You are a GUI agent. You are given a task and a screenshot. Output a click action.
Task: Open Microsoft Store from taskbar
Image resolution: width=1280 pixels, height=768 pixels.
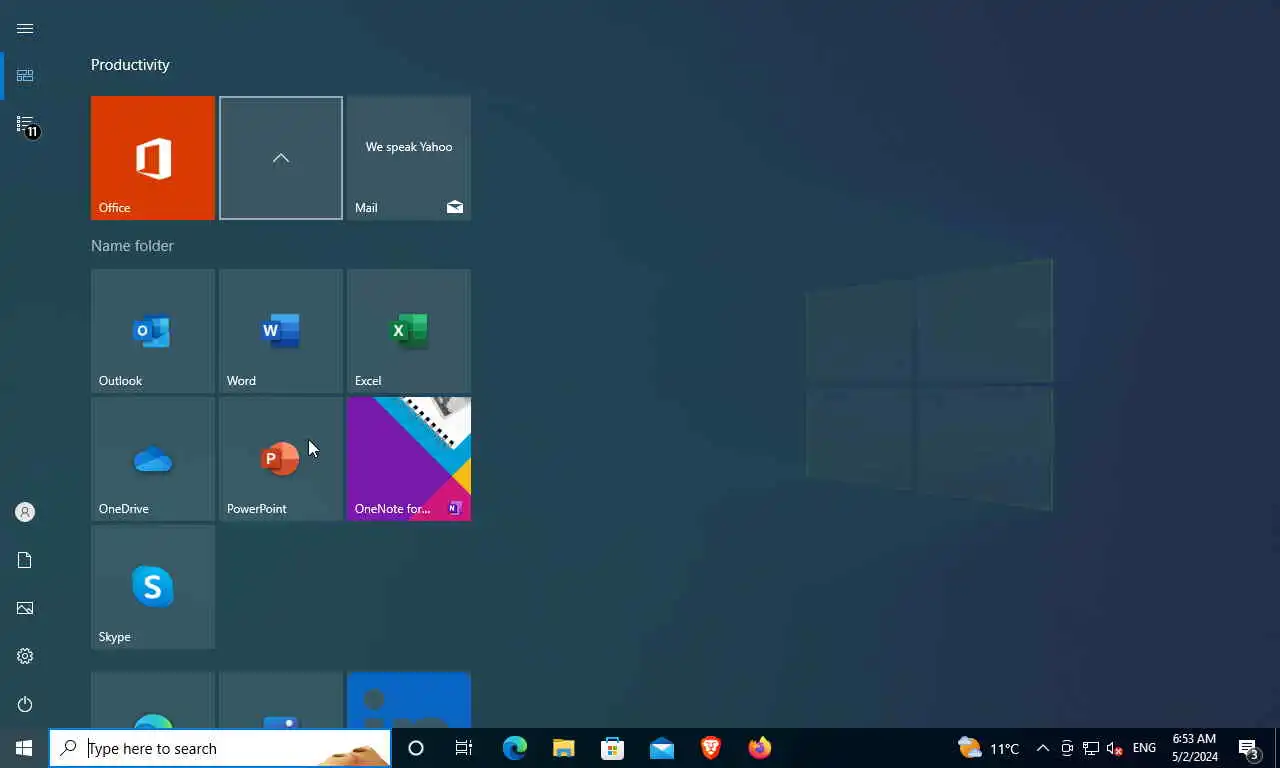[x=612, y=748]
